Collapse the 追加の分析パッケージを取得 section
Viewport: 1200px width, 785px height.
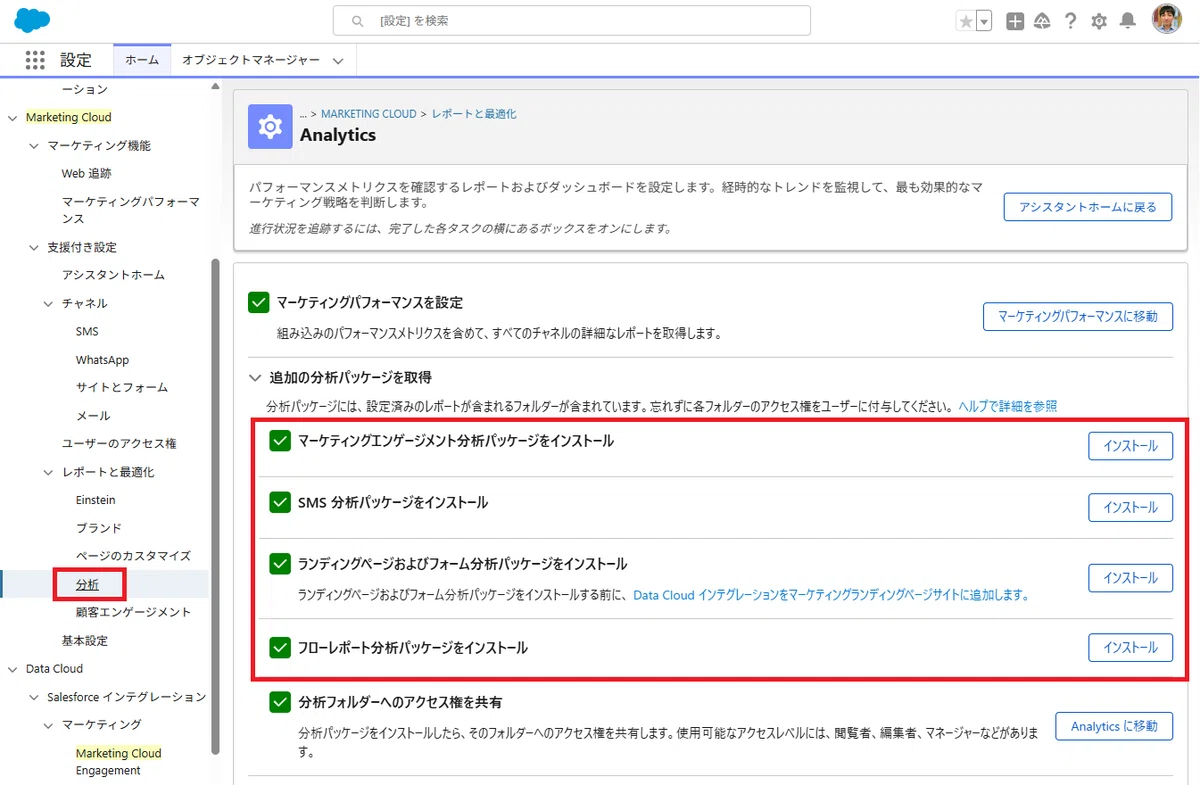coord(254,378)
